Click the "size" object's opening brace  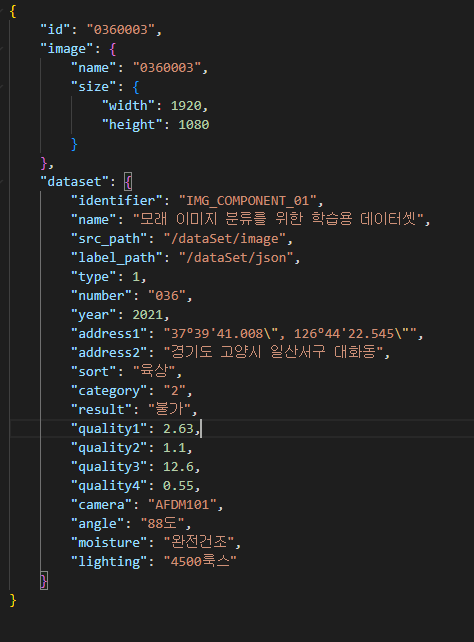click(x=136, y=87)
